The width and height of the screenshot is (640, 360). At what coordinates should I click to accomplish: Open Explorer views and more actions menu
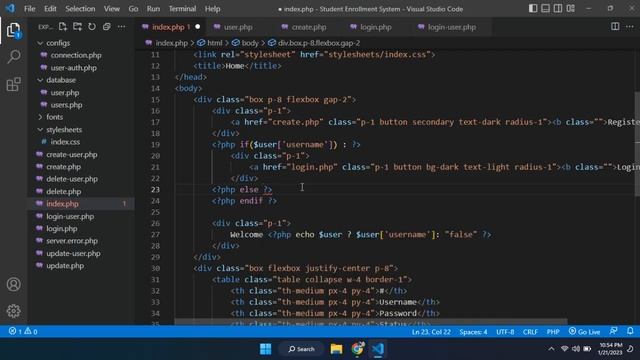click(x=121, y=27)
